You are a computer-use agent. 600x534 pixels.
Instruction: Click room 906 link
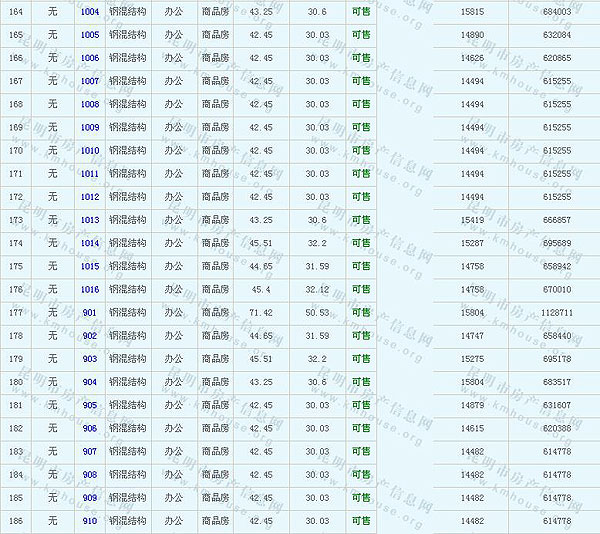pyautogui.click(x=90, y=428)
